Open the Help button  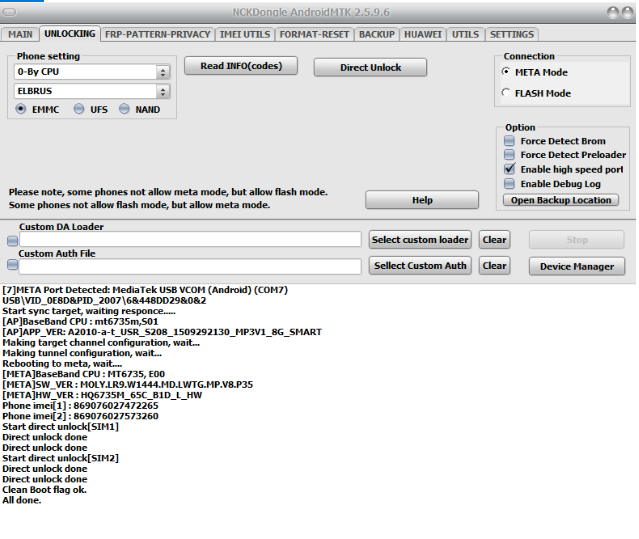coord(422,200)
